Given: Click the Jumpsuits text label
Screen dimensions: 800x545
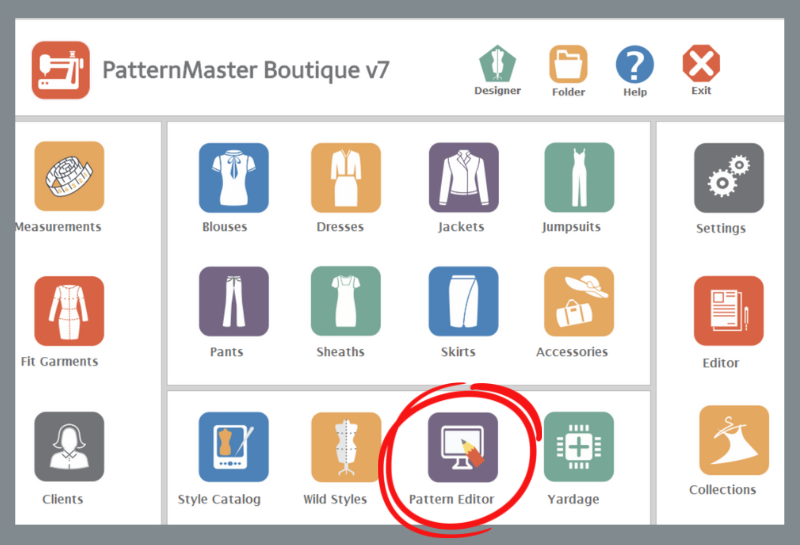Looking at the screenshot, I should [571, 227].
